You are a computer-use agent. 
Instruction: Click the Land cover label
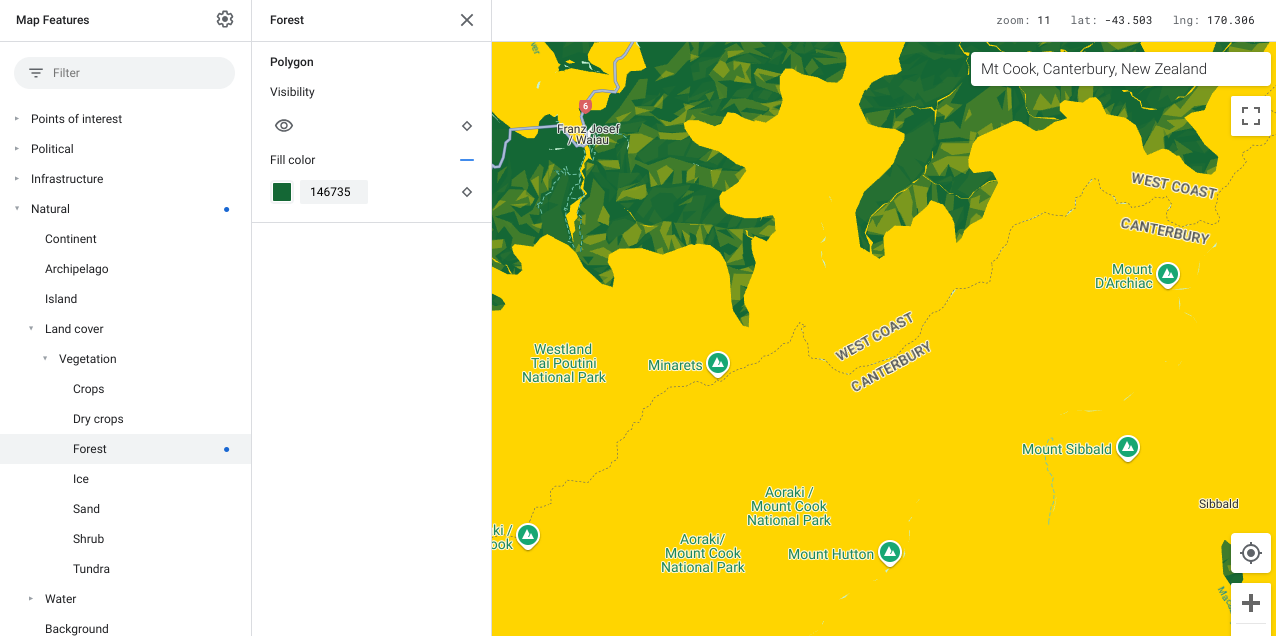click(74, 329)
